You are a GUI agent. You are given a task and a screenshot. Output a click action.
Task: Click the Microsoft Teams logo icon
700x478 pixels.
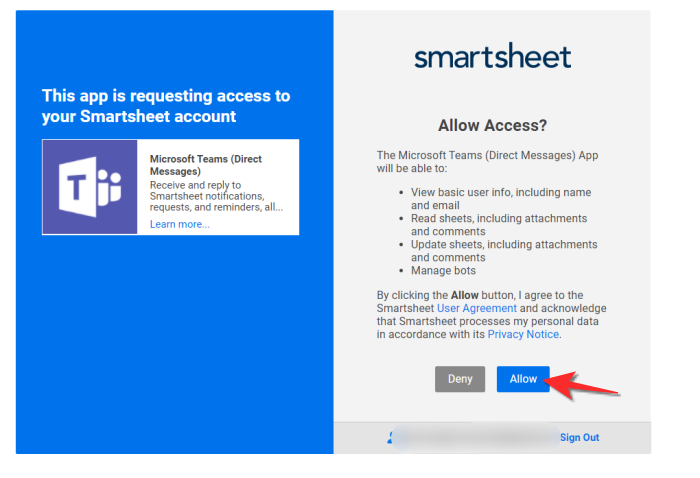(90, 187)
